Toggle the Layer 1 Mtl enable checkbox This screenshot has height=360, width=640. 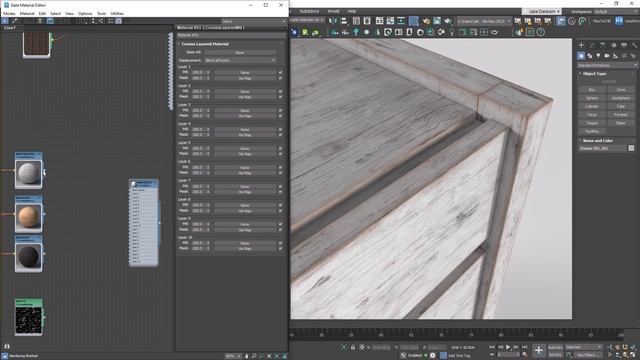tap(280, 73)
